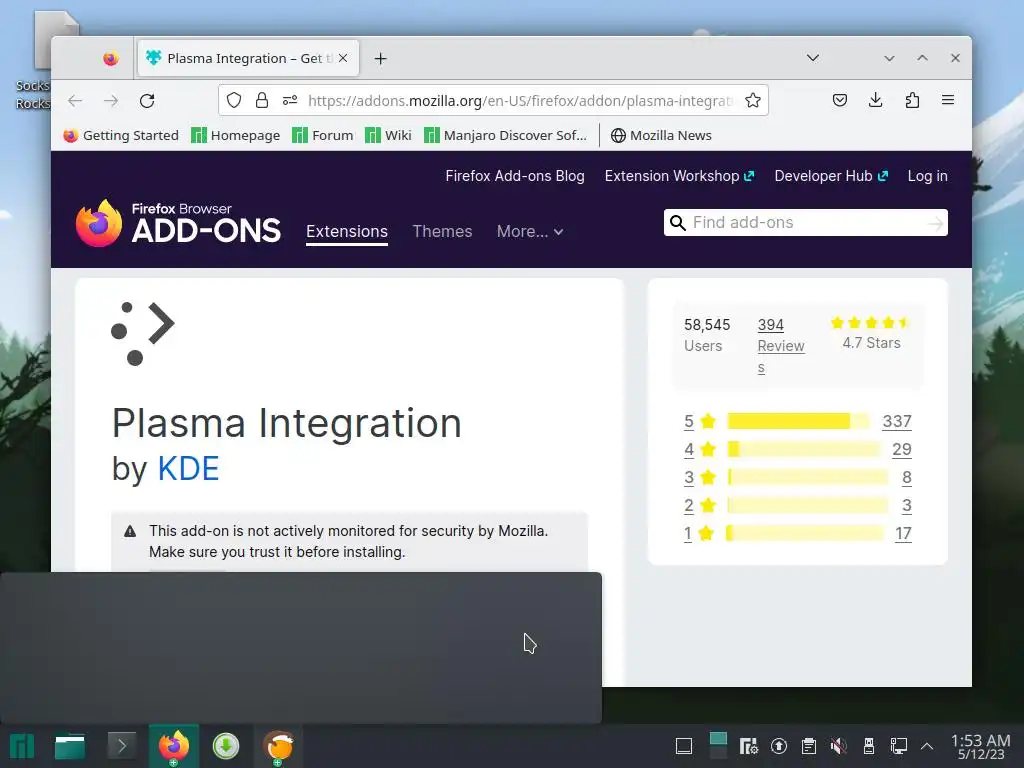Click the five-star rating bar
The image size is (1024, 768).
798,421
